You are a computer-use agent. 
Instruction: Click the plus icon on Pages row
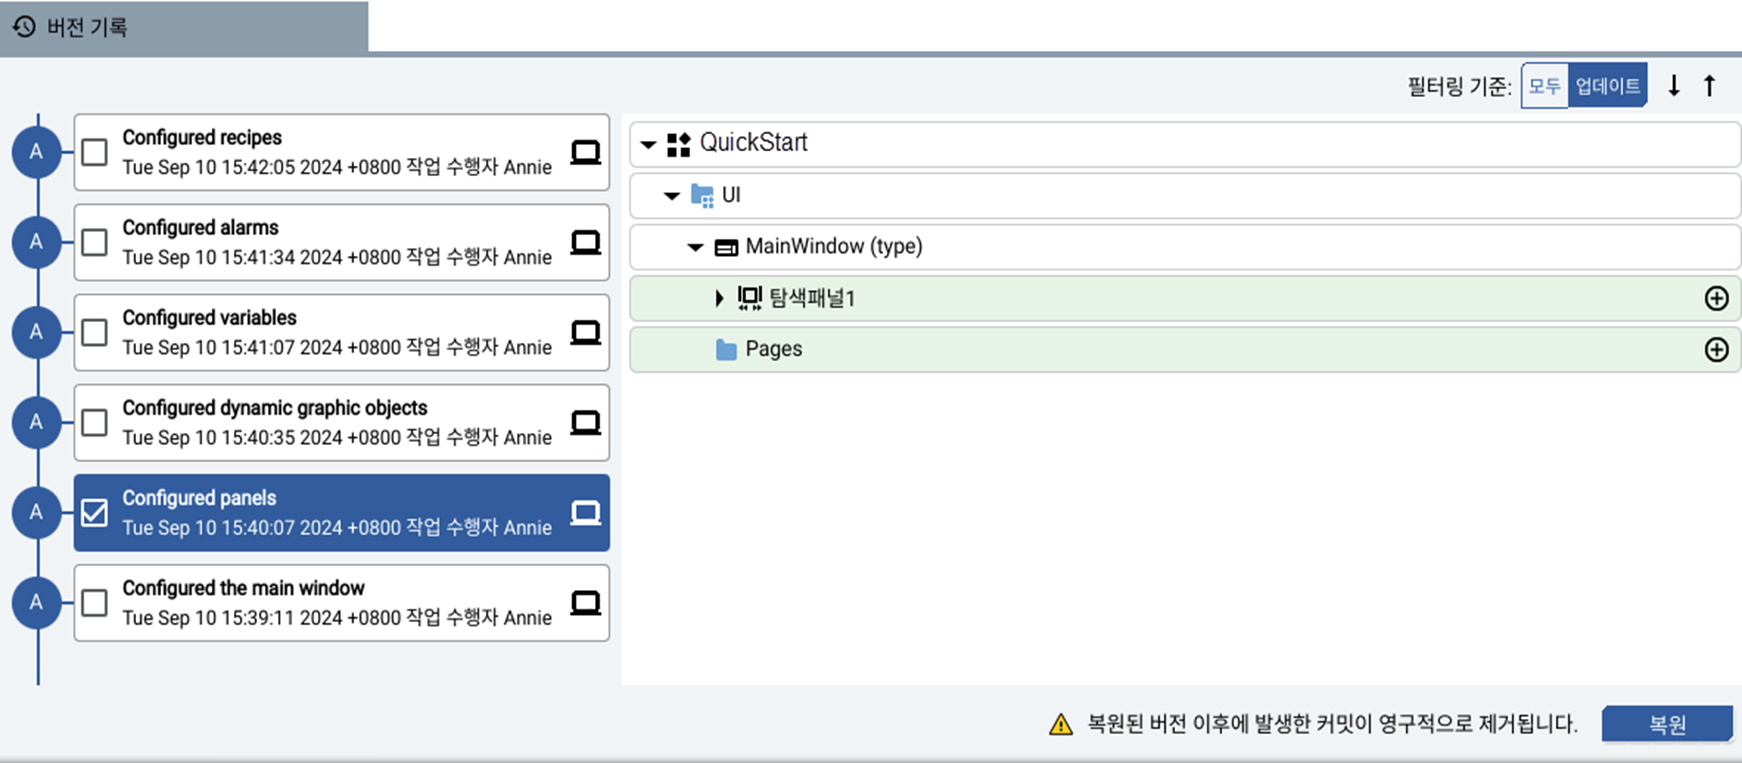(x=1716, y=349)
